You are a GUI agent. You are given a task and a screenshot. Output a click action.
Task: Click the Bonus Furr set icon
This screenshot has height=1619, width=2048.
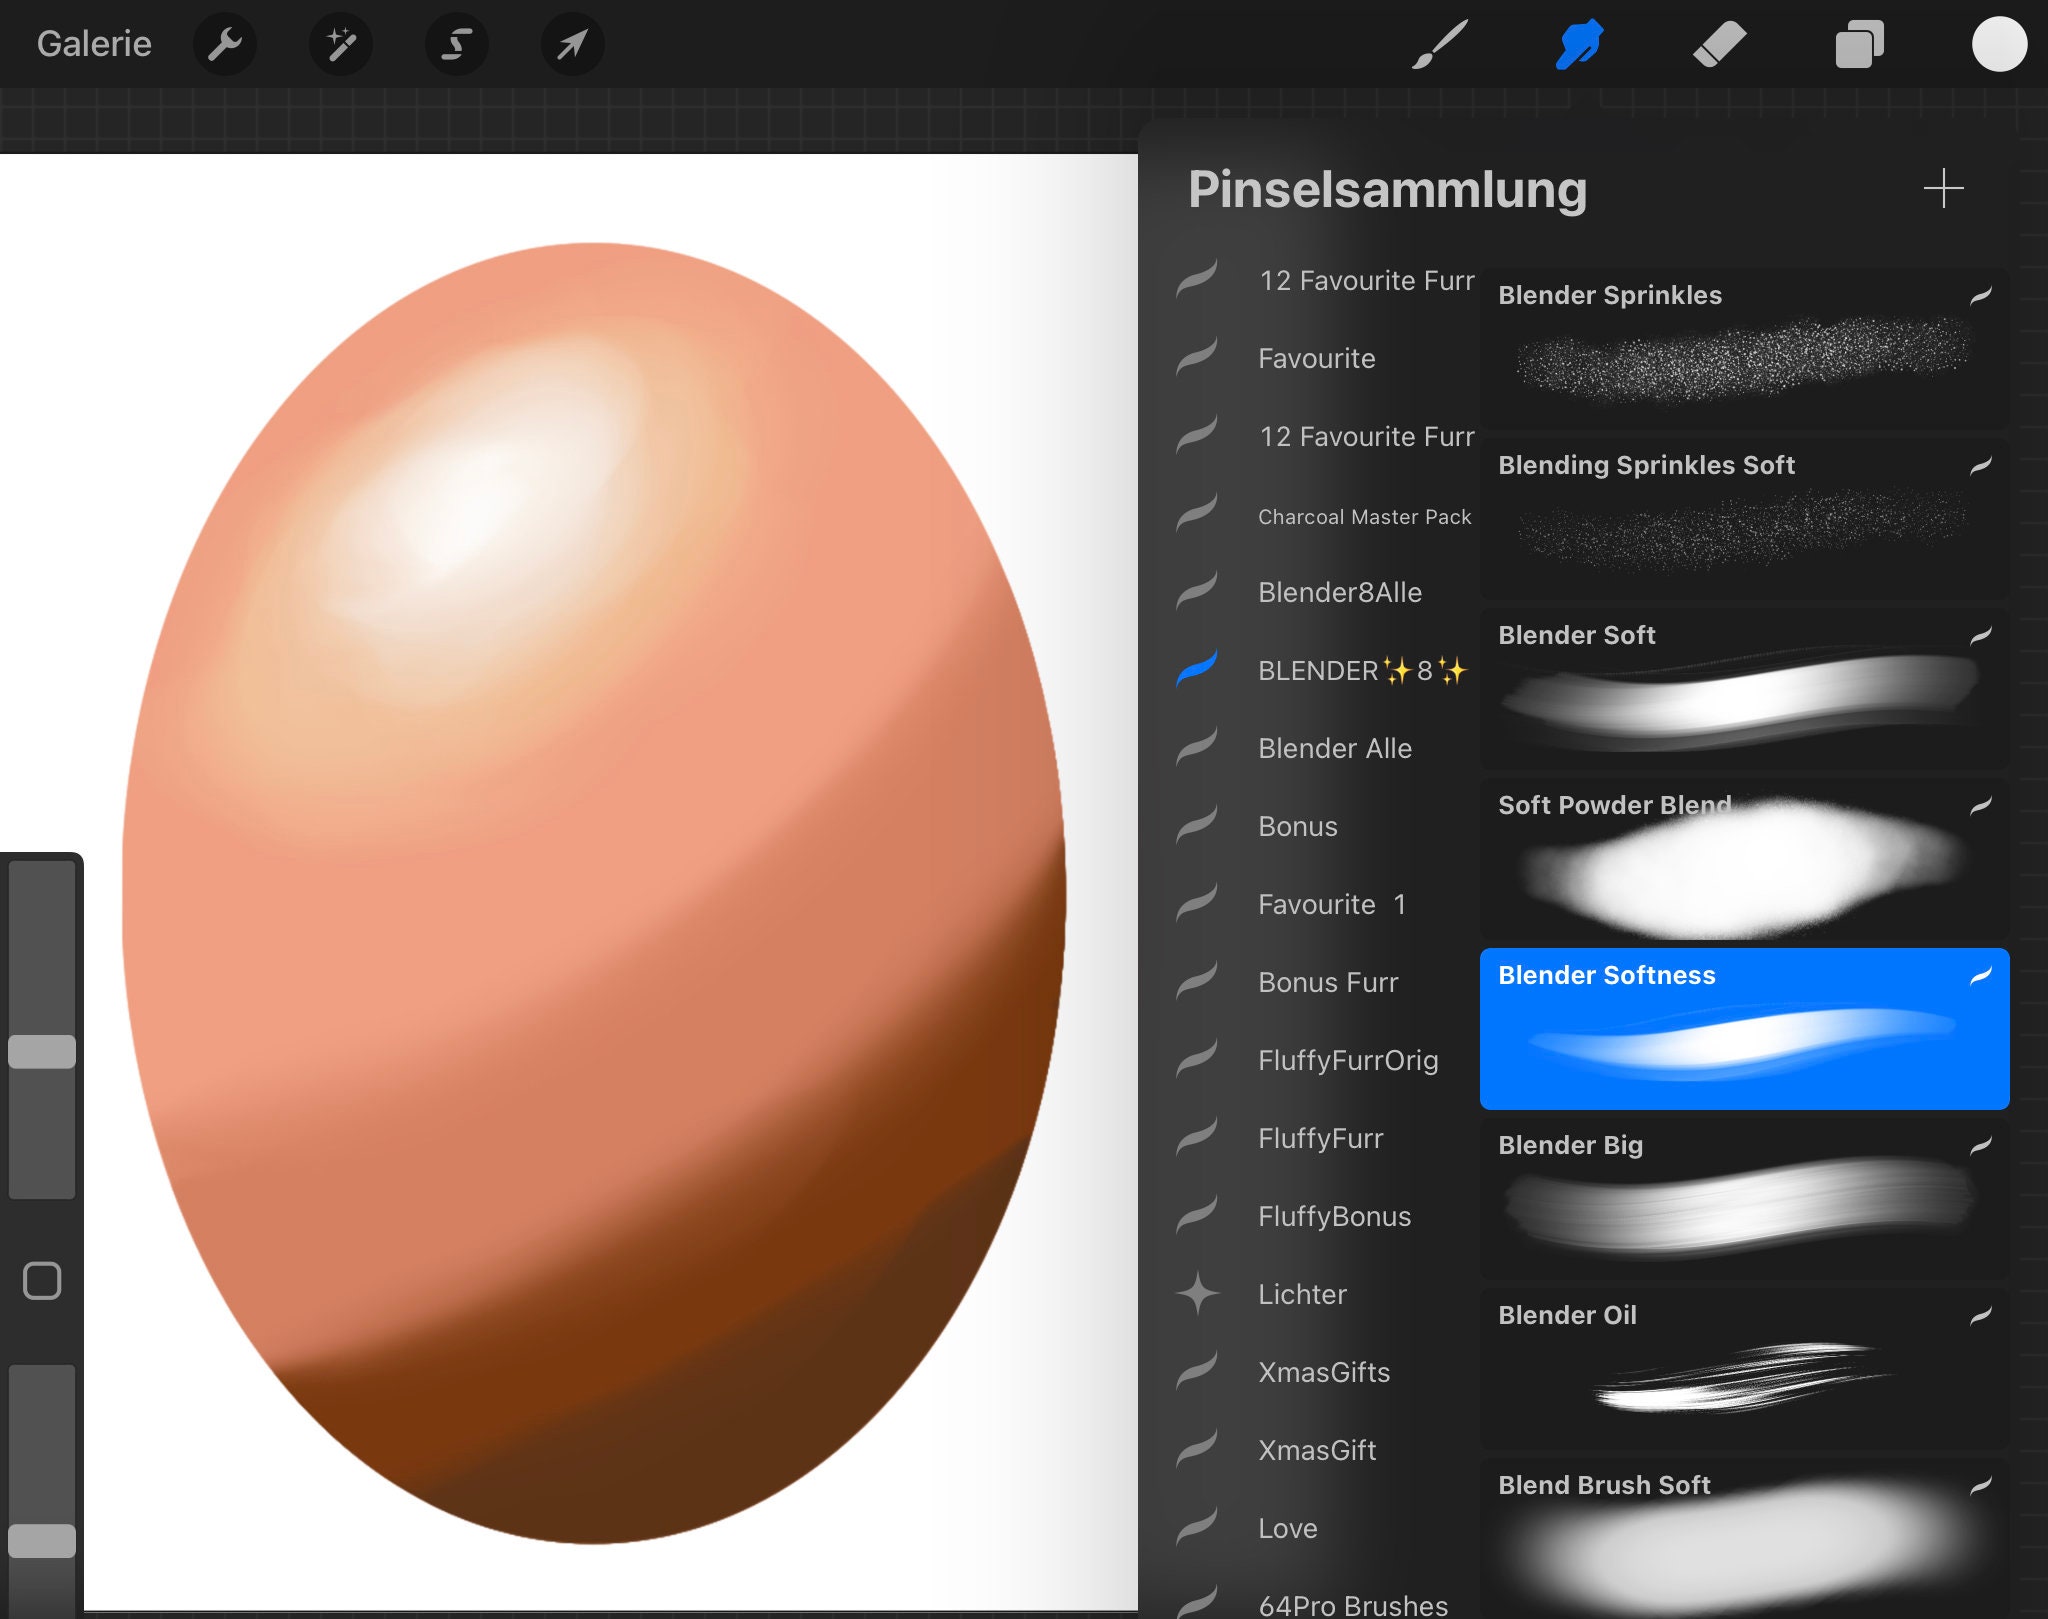[x=1197, y=980]
